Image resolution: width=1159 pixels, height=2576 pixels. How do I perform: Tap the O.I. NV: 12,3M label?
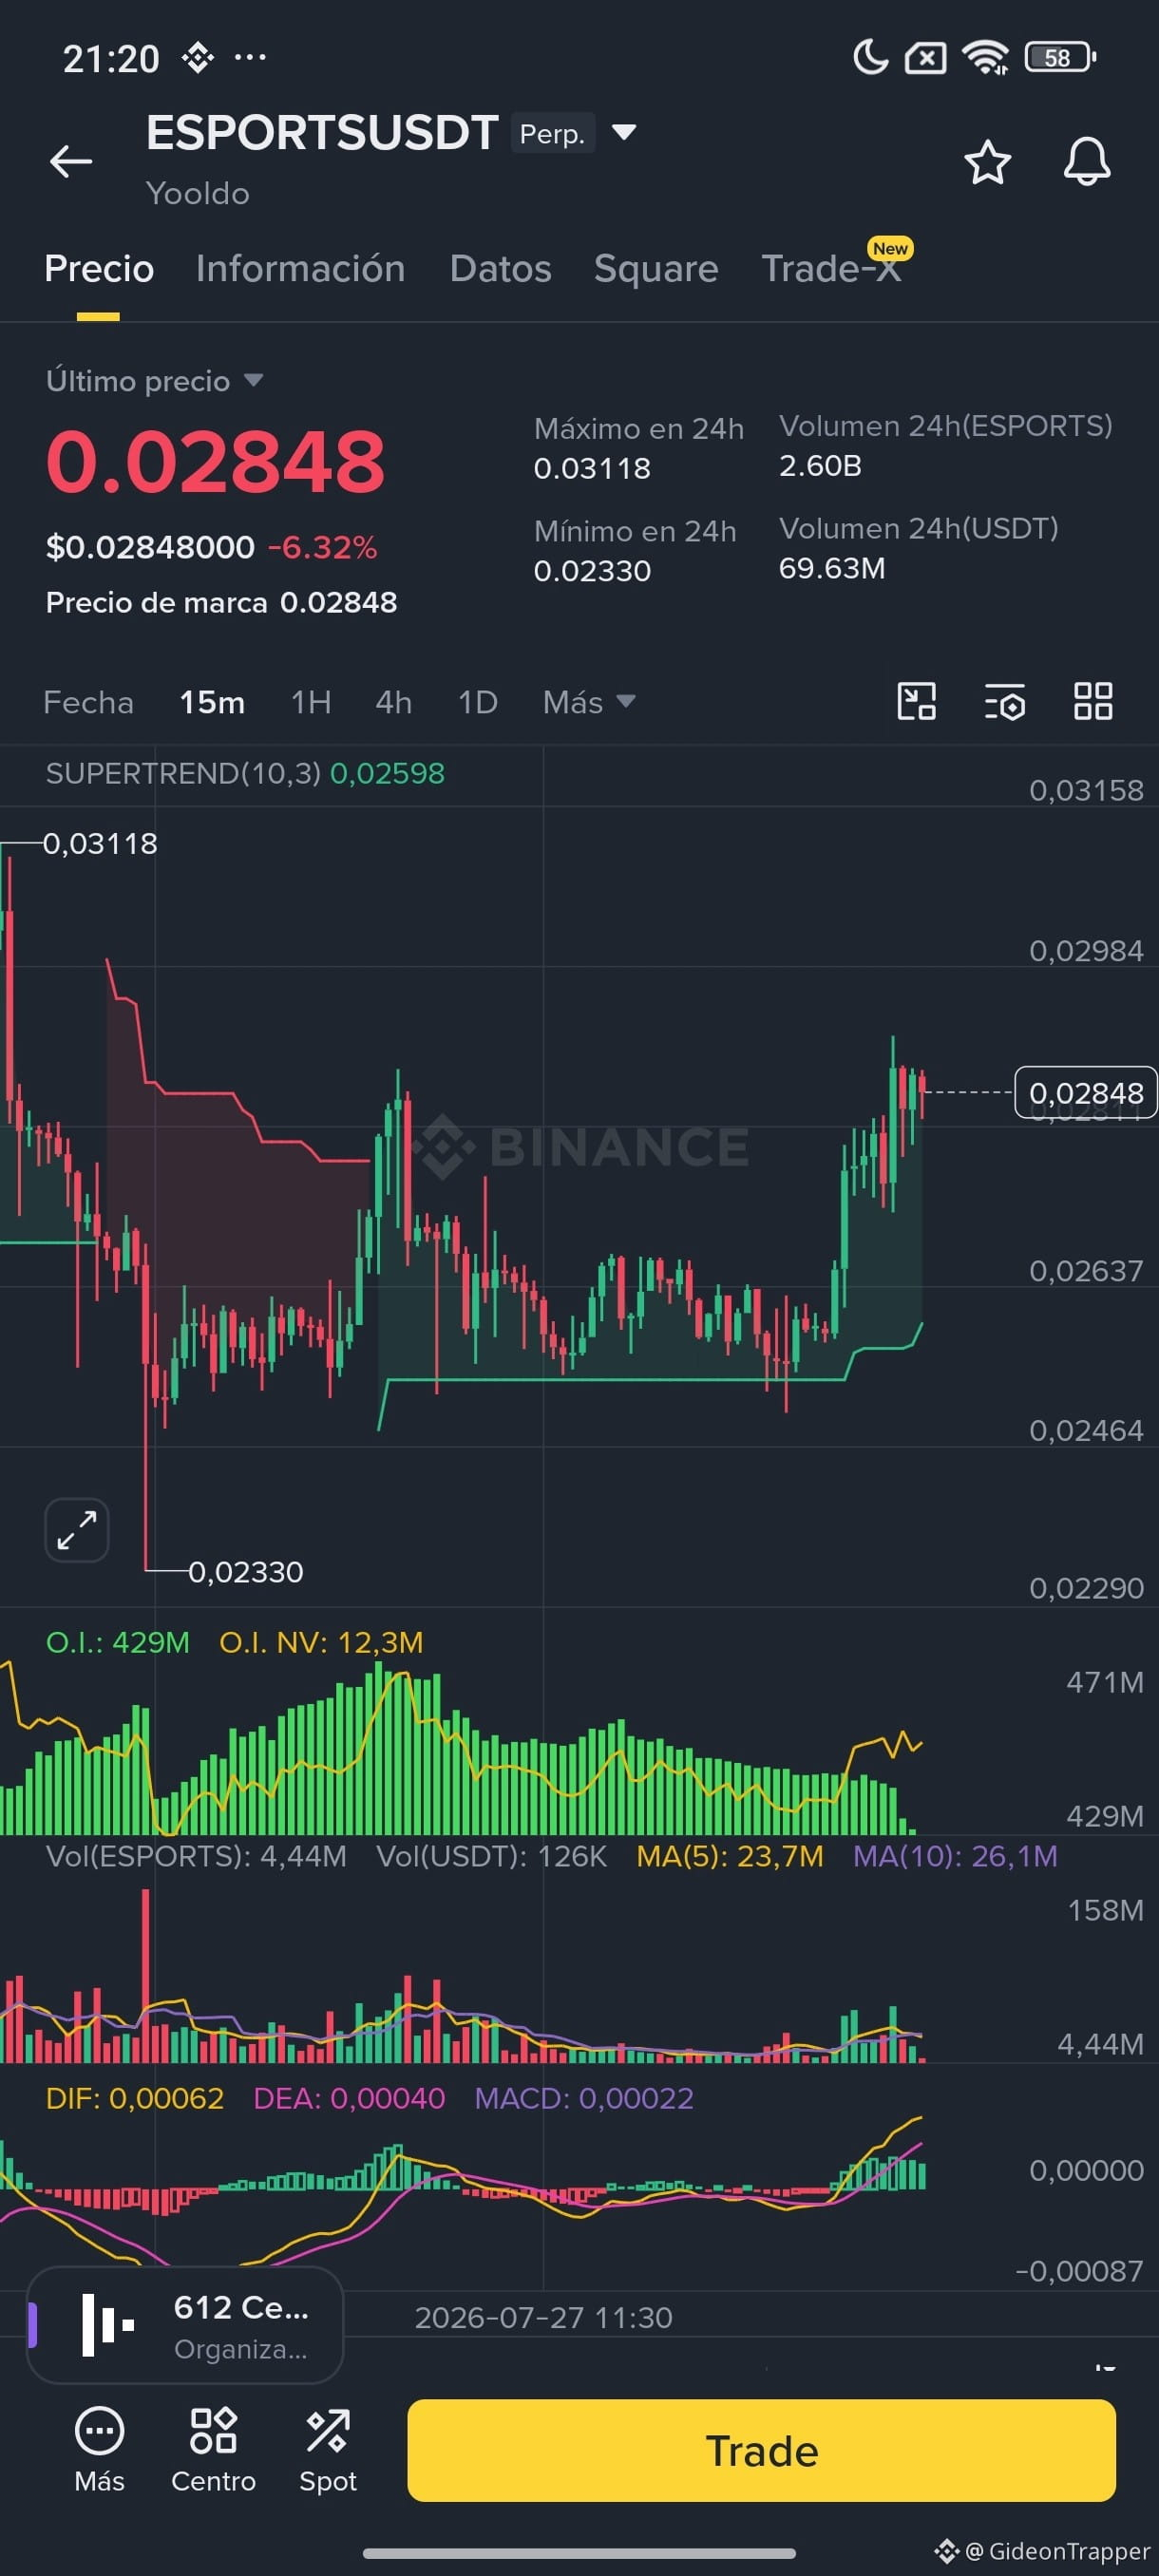click(321, 1642)
